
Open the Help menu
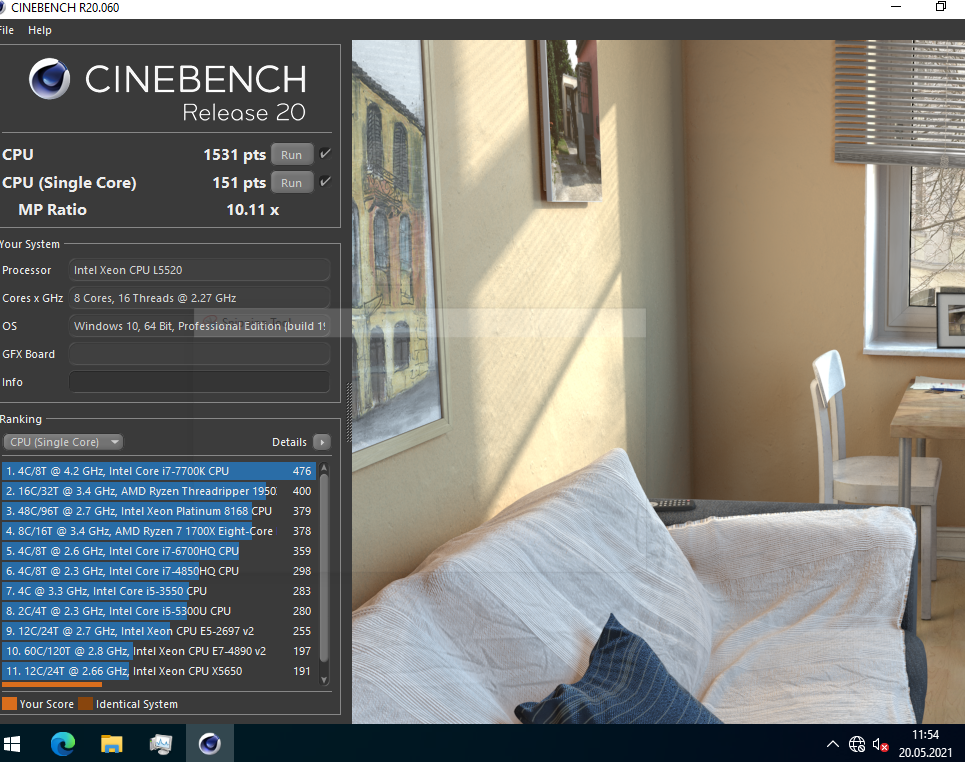[39, 30]
